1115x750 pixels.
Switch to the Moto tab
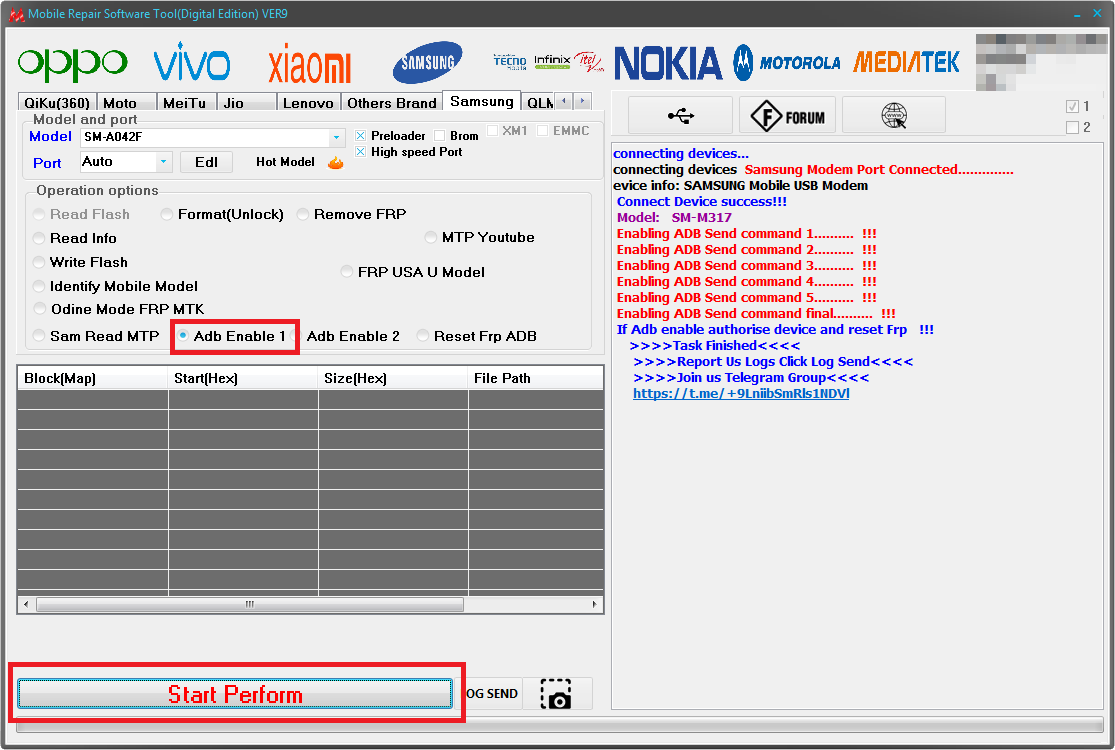click(x=125, y=103)
